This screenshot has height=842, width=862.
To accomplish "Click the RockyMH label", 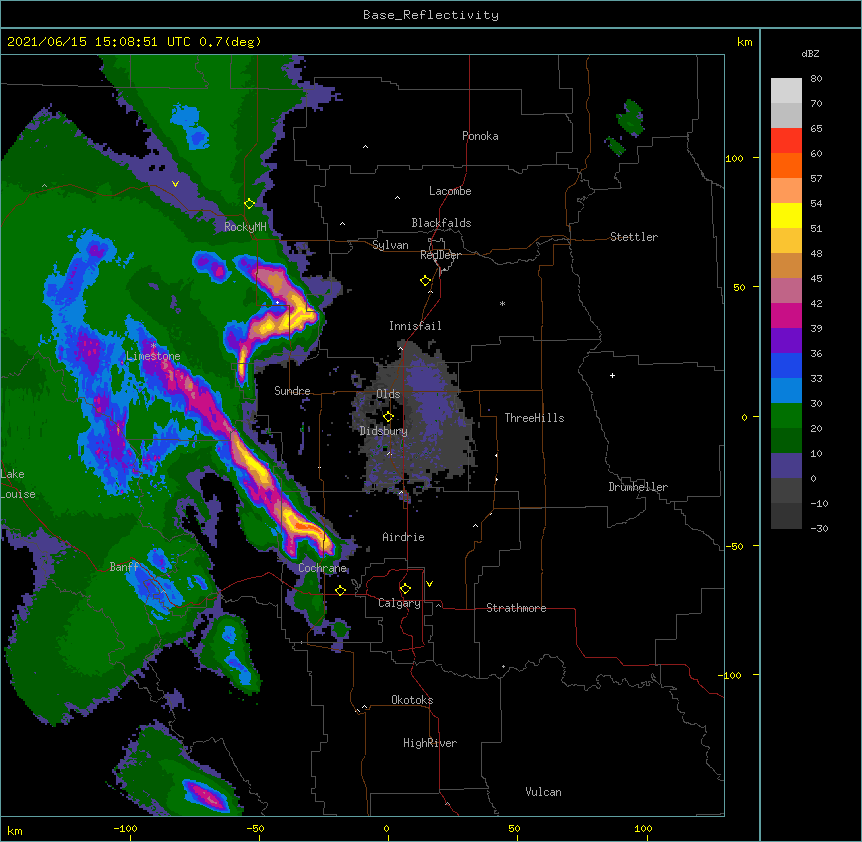I will click(x=245, y=227).
